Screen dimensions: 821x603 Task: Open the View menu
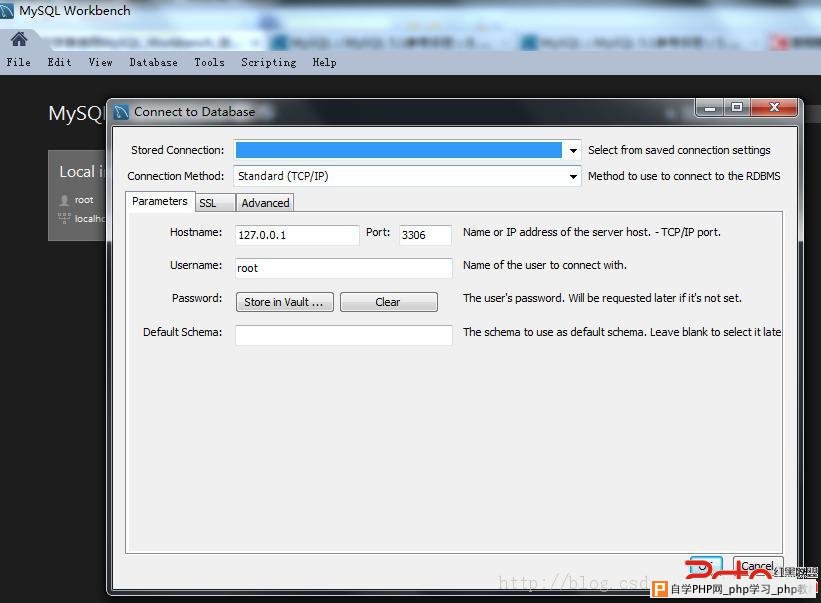[x=101, y=62]
